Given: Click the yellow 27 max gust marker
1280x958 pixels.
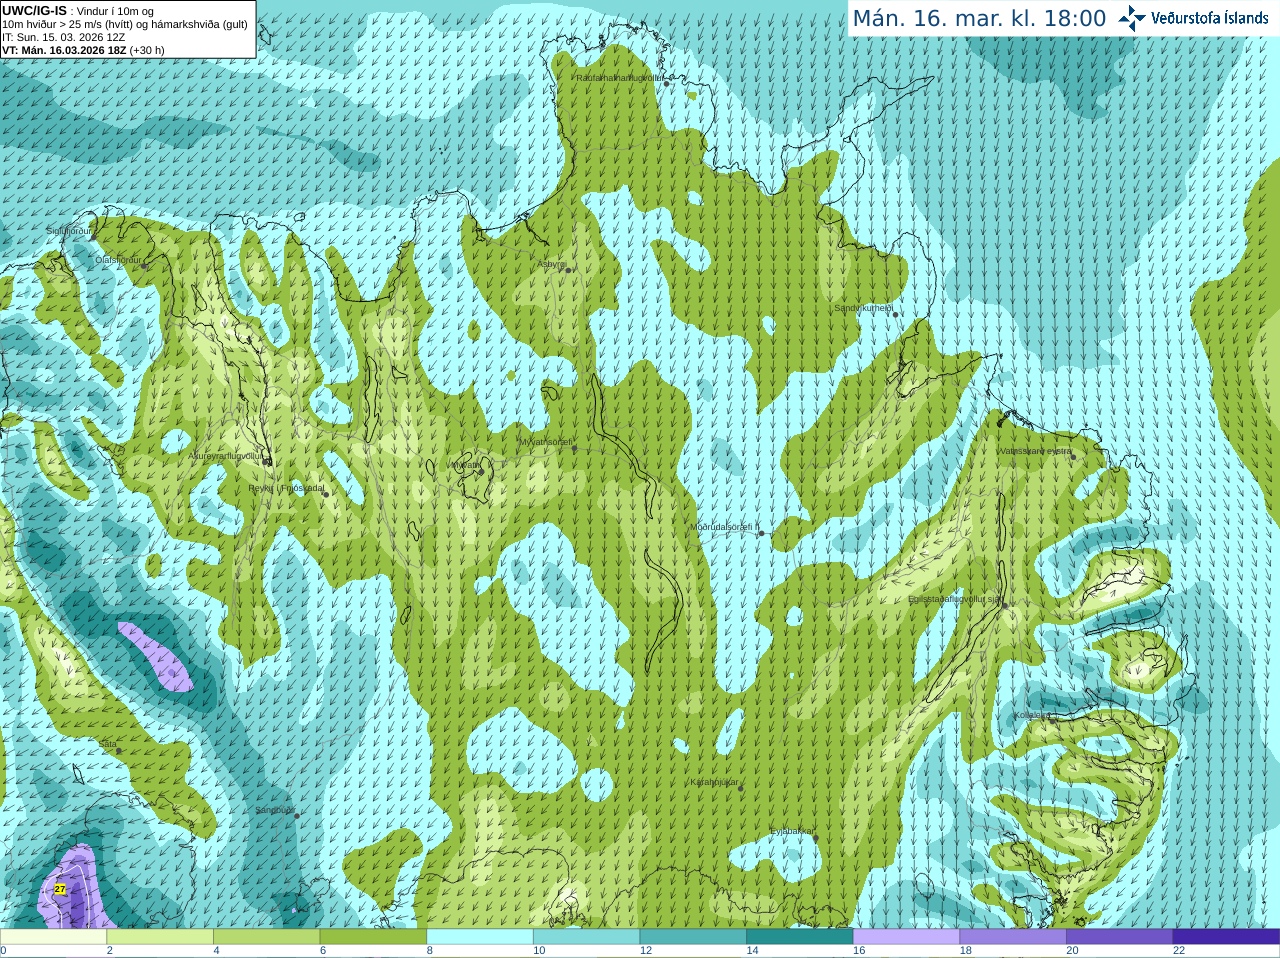Looking at the screenshot, I should 60,889.
